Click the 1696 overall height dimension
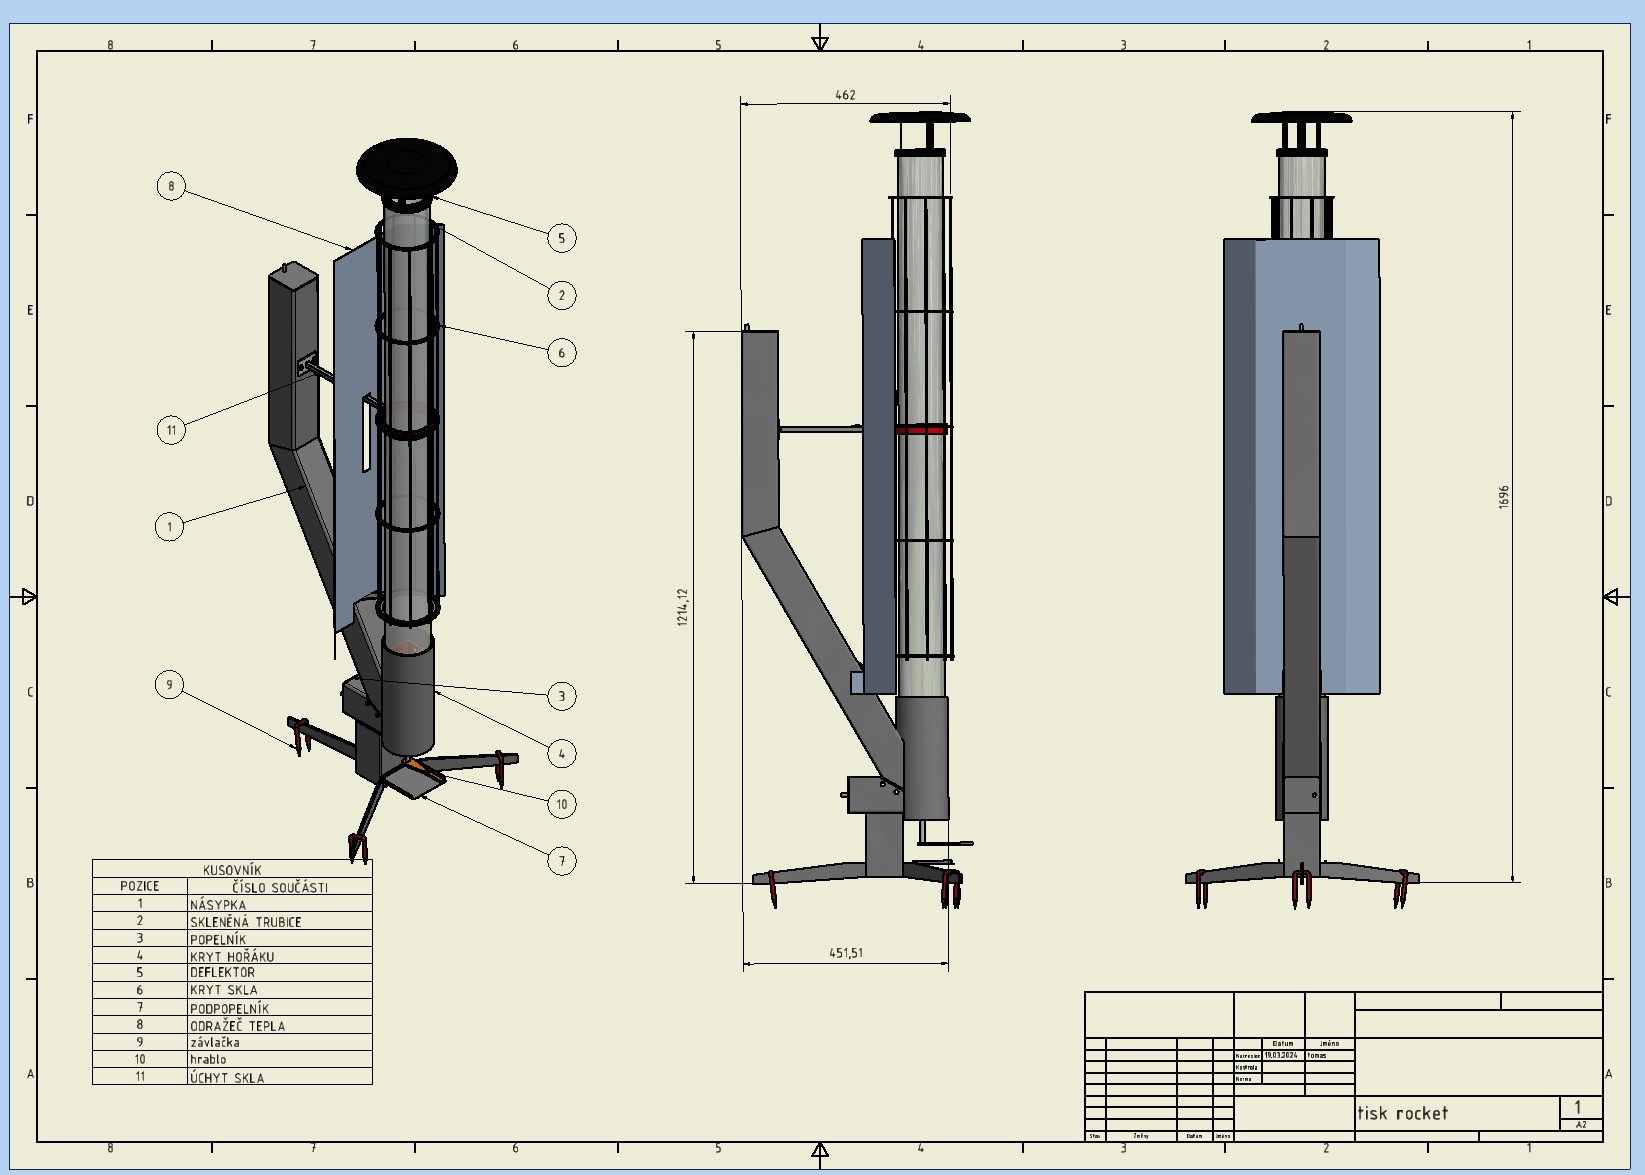The width and height of the screenshot is (1645, 1175). (x=1504, y=497)
